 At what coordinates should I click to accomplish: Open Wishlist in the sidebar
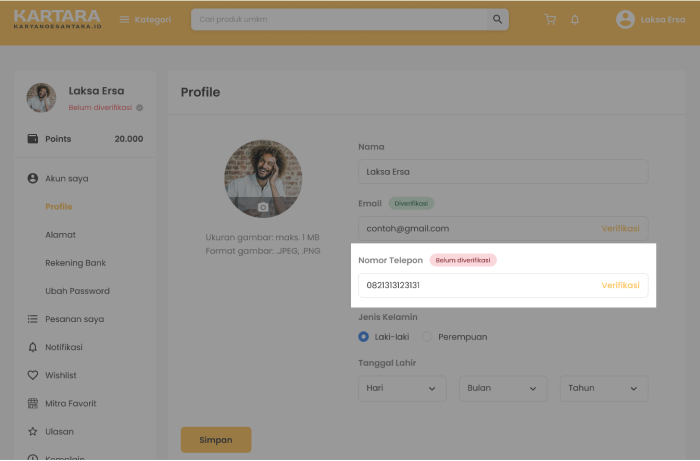[61, 375]
